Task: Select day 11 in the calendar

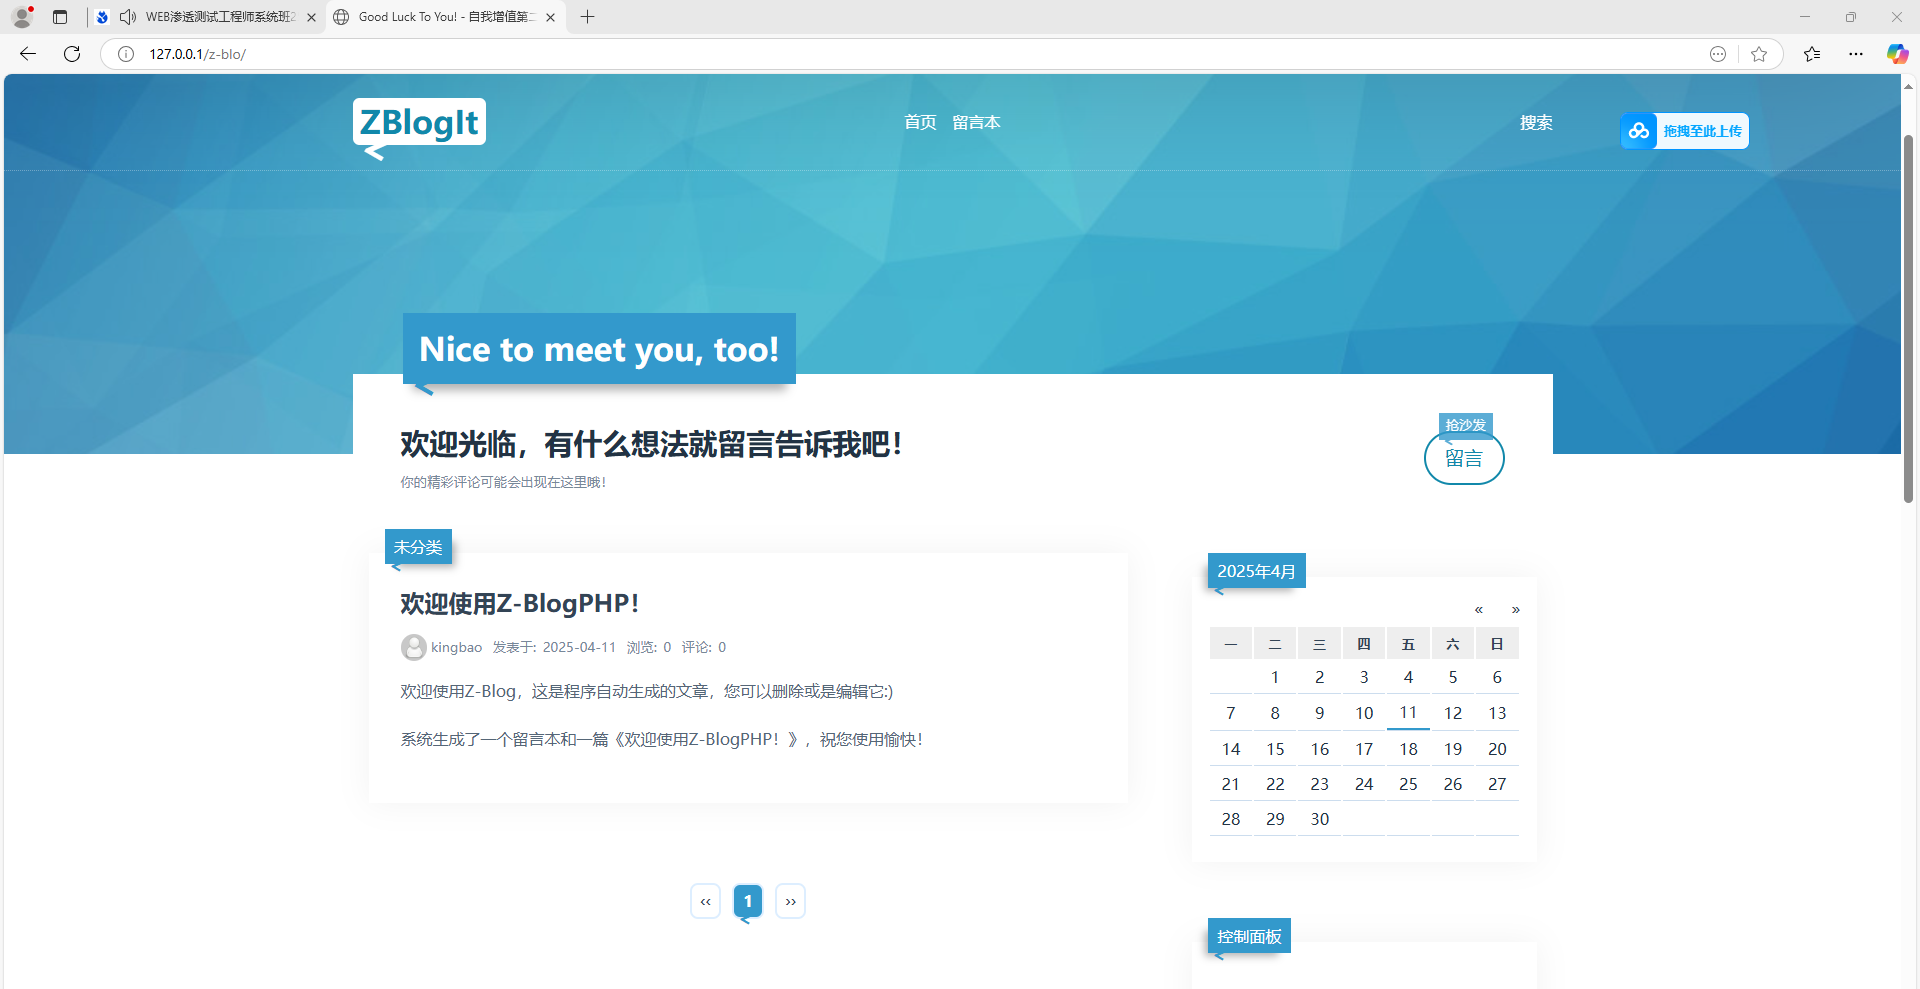Action: coord(1408,713)
